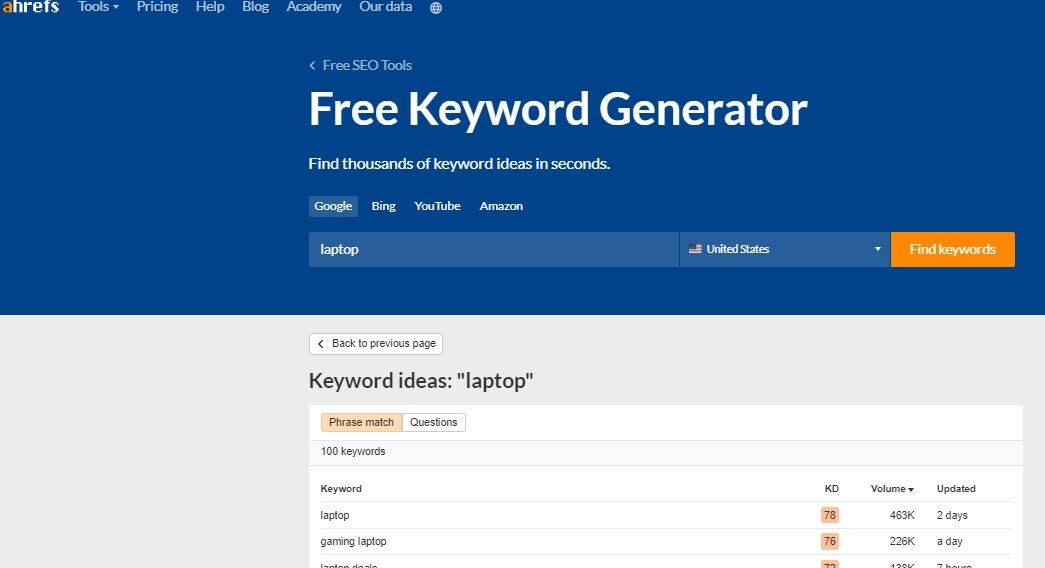Click the back chevron beside Free SEO Tools
Viewport: 1045px width, 568px height.
click(x=312, y=66)
